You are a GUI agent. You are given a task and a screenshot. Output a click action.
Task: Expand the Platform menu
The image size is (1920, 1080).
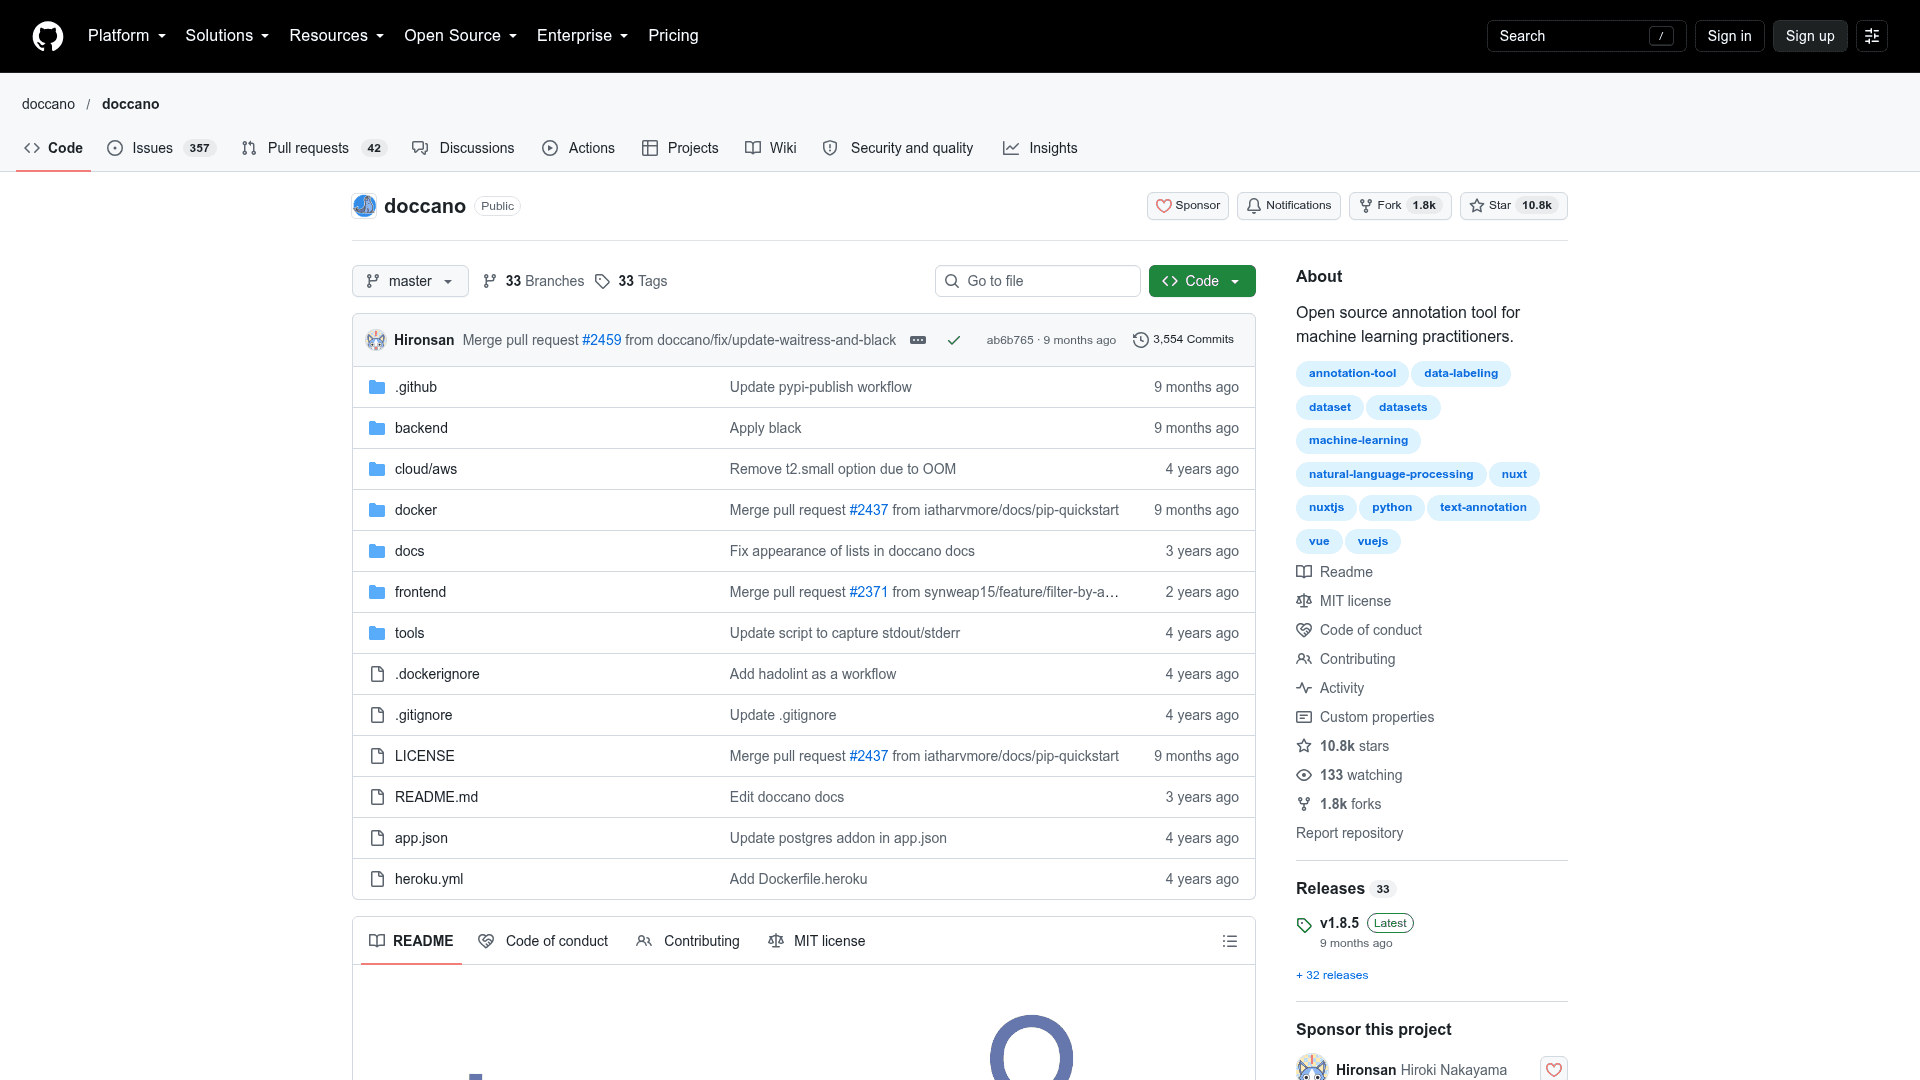pos(127,36)
